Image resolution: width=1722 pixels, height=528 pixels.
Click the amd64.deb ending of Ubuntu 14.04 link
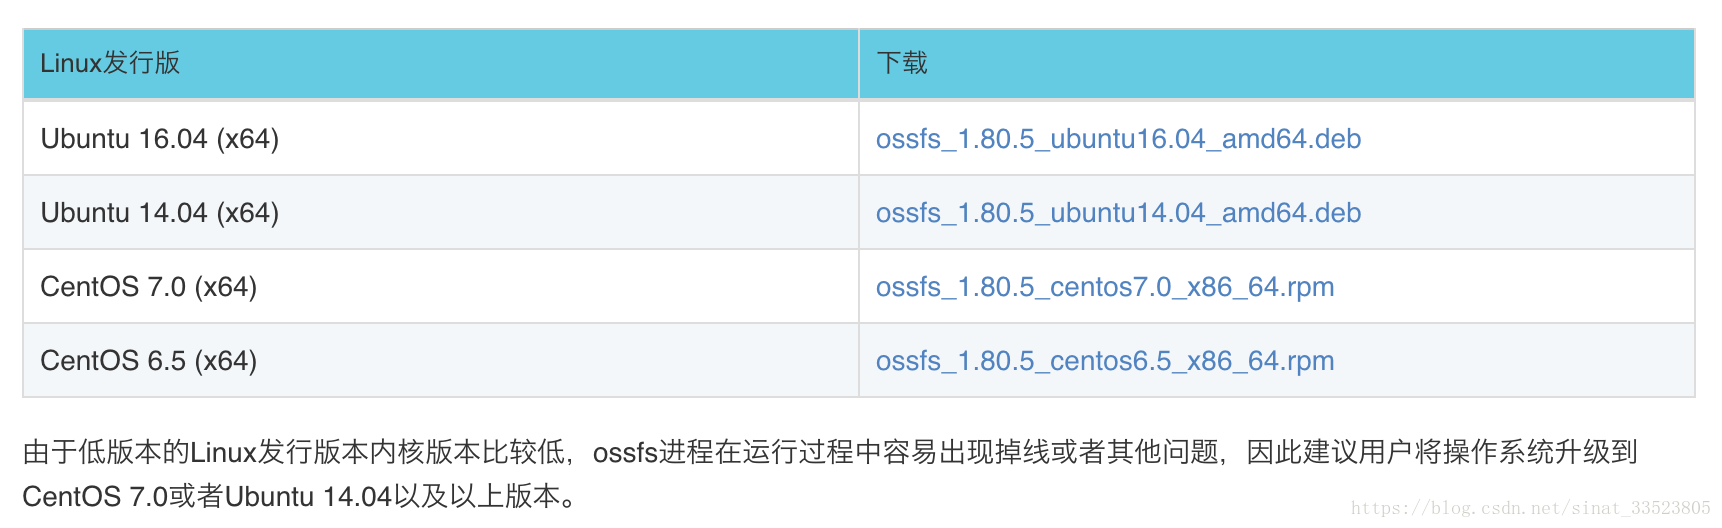[1292, 213]
